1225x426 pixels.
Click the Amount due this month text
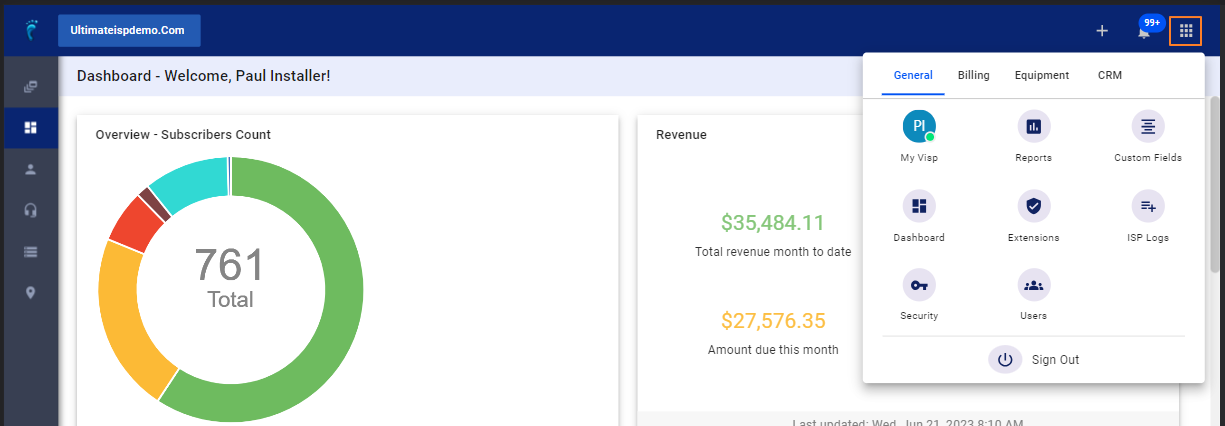pos(773,350)
